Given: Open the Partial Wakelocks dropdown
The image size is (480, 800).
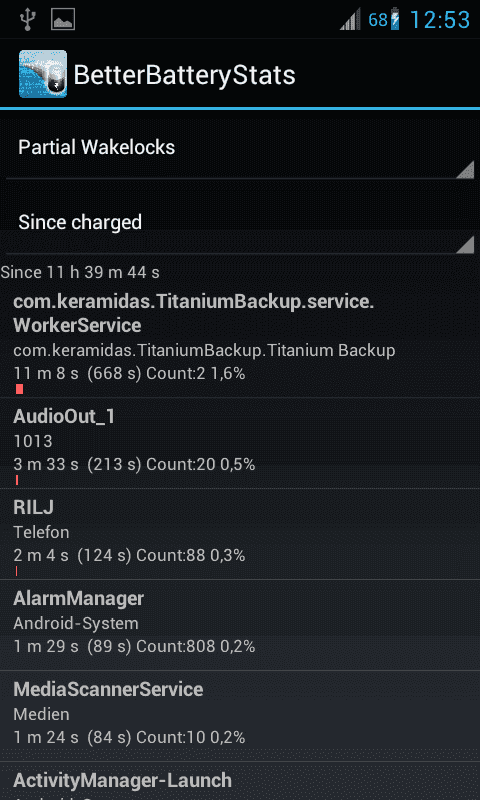Looking at the screenshot, I should coord(240,147).
